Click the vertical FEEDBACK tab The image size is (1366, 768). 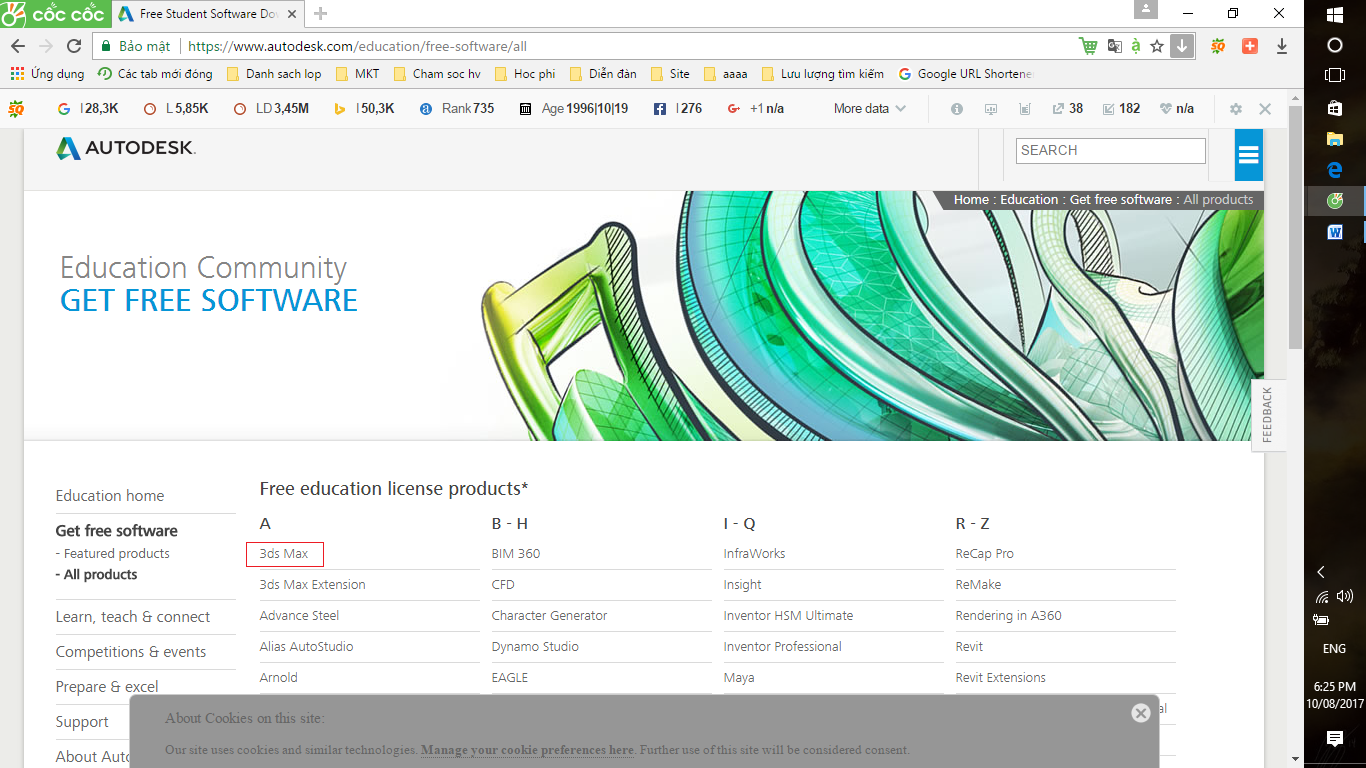pos(1267,415)
